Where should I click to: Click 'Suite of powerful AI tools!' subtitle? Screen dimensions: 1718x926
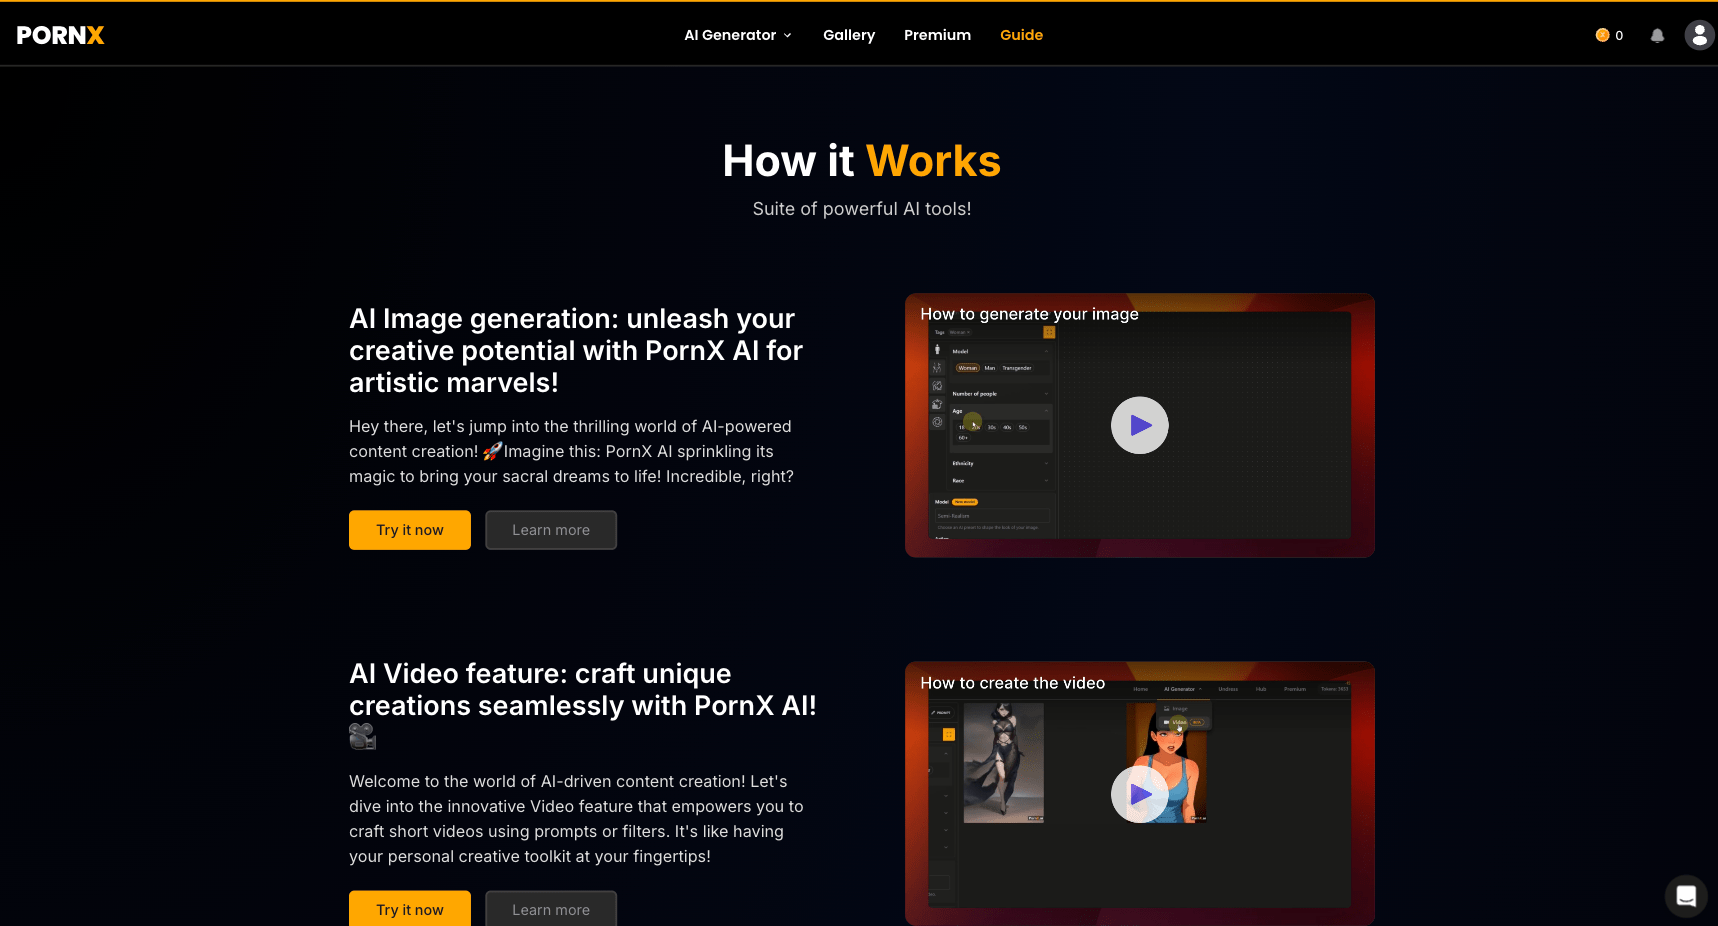[x=862, y=209]
